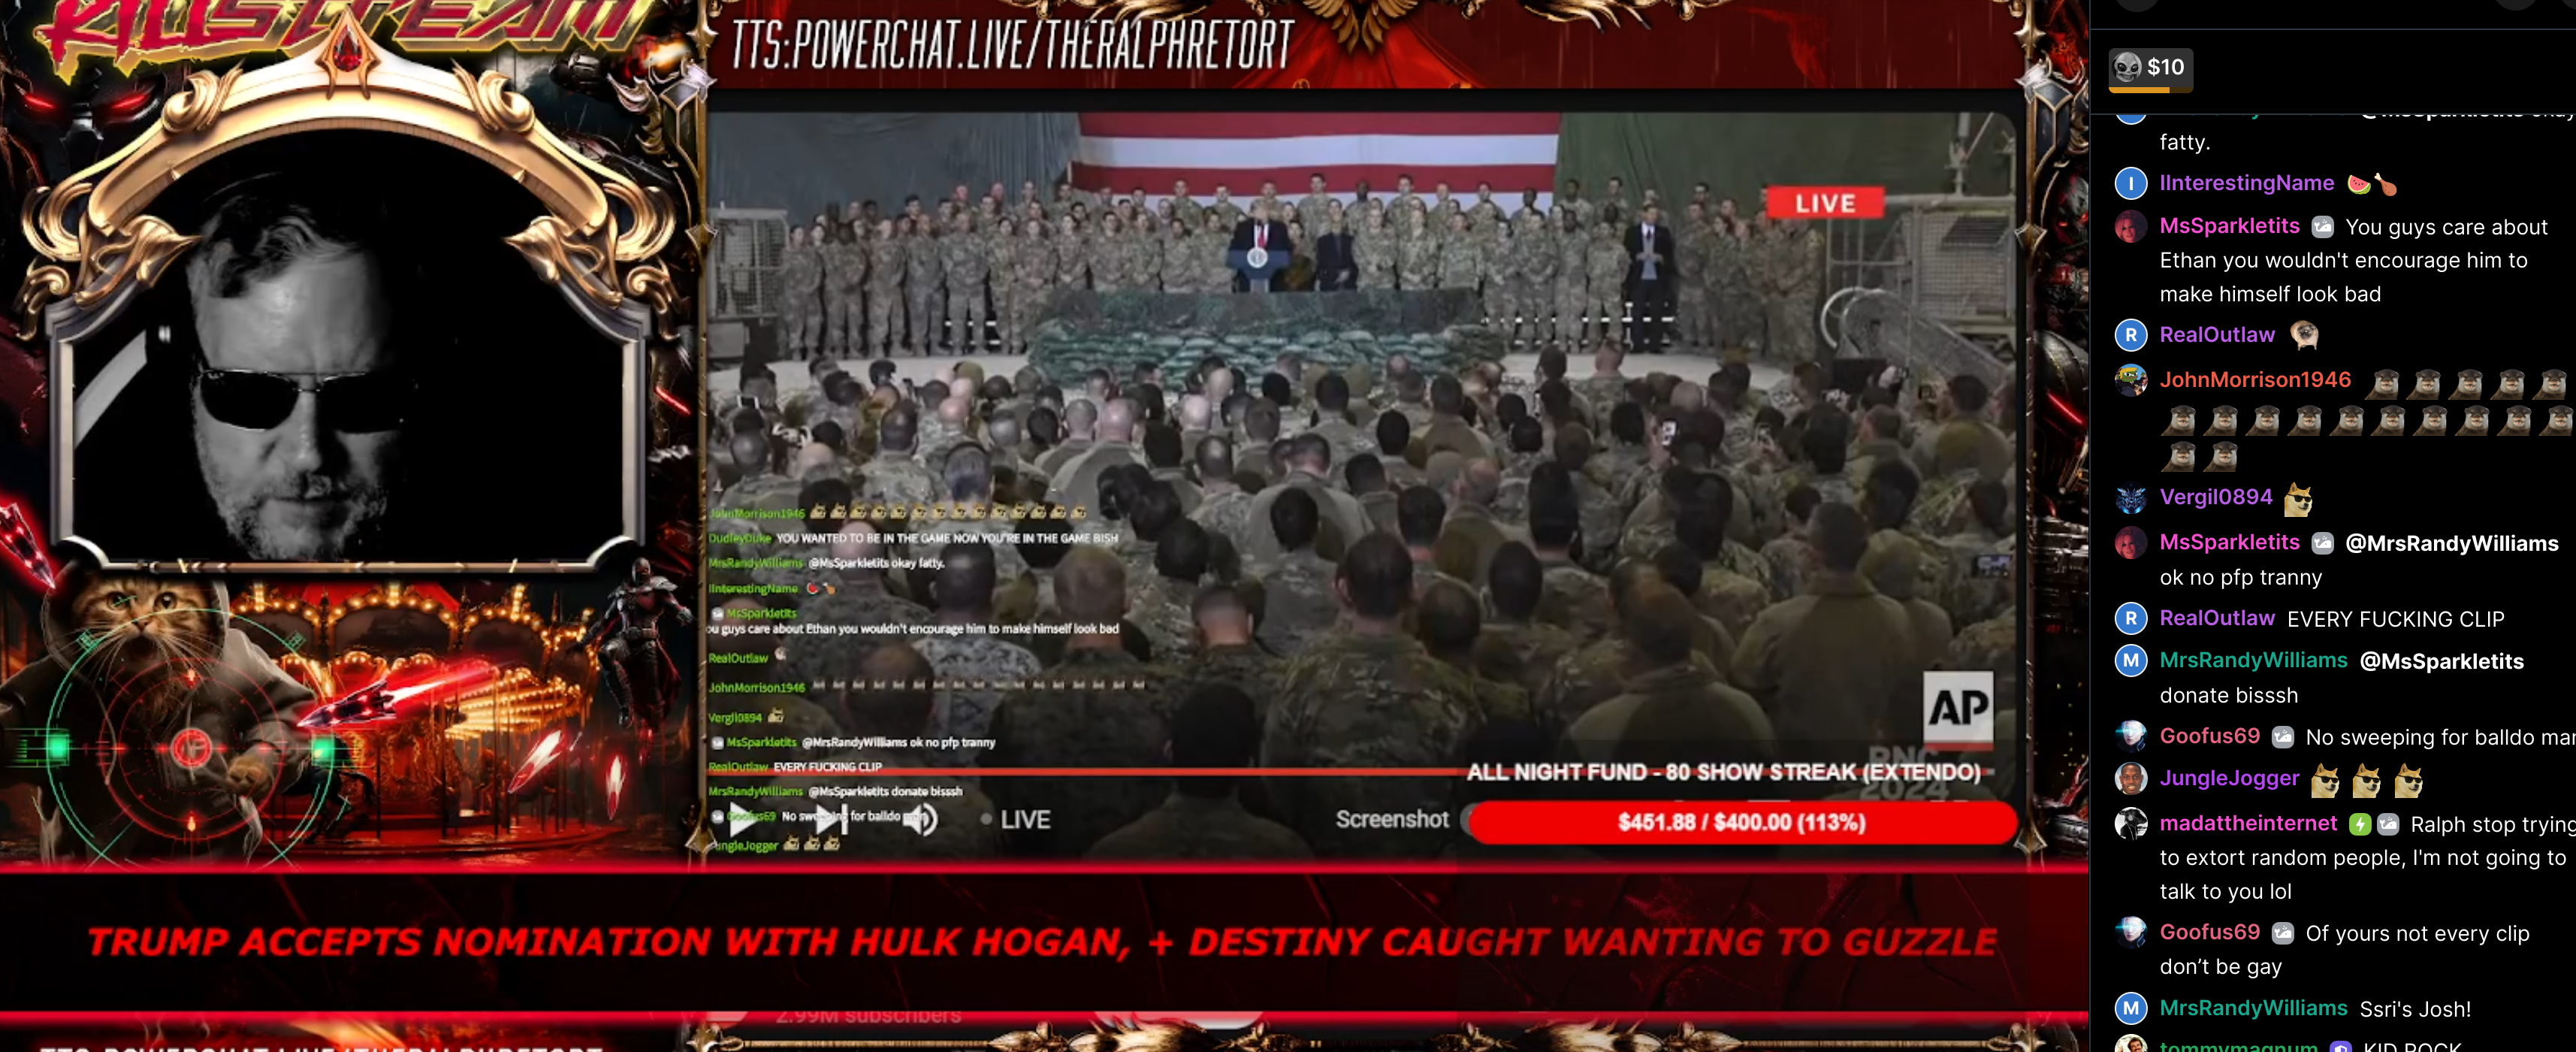Click badge next to MsSparkletits 'You guys care'

click(x=2322, y=227)
